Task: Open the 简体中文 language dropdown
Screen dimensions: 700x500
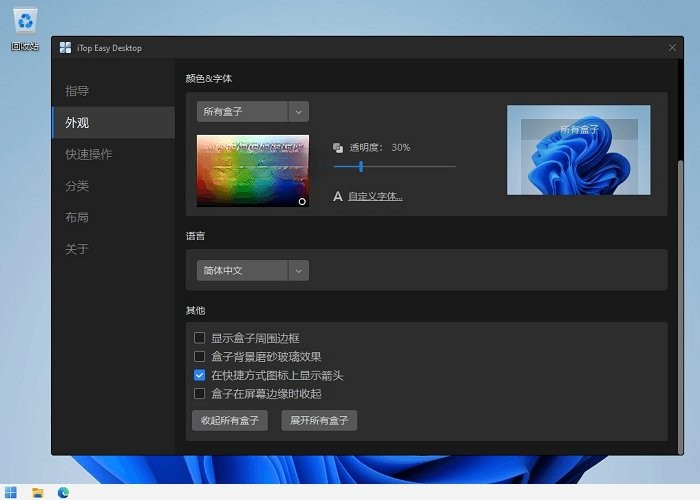Action: point(253,271)
